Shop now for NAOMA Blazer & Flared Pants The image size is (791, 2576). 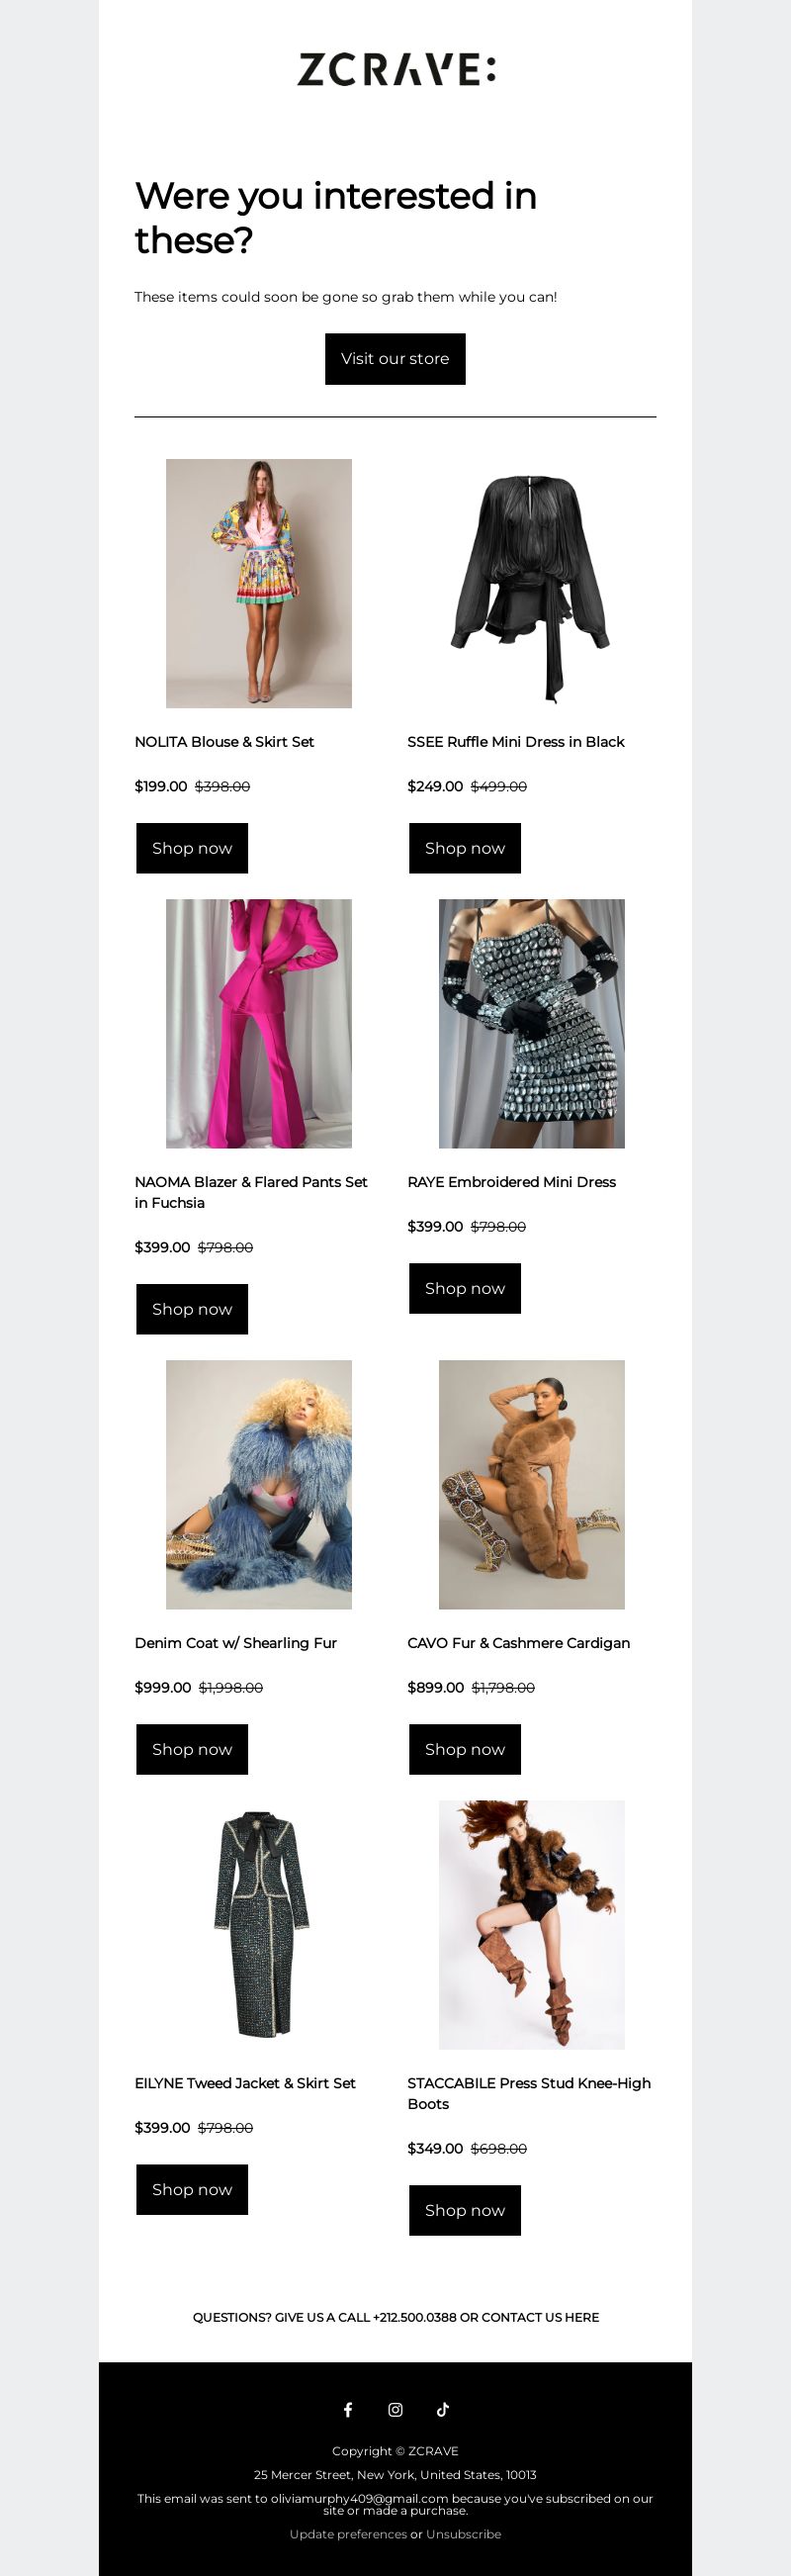(192, 1309)
